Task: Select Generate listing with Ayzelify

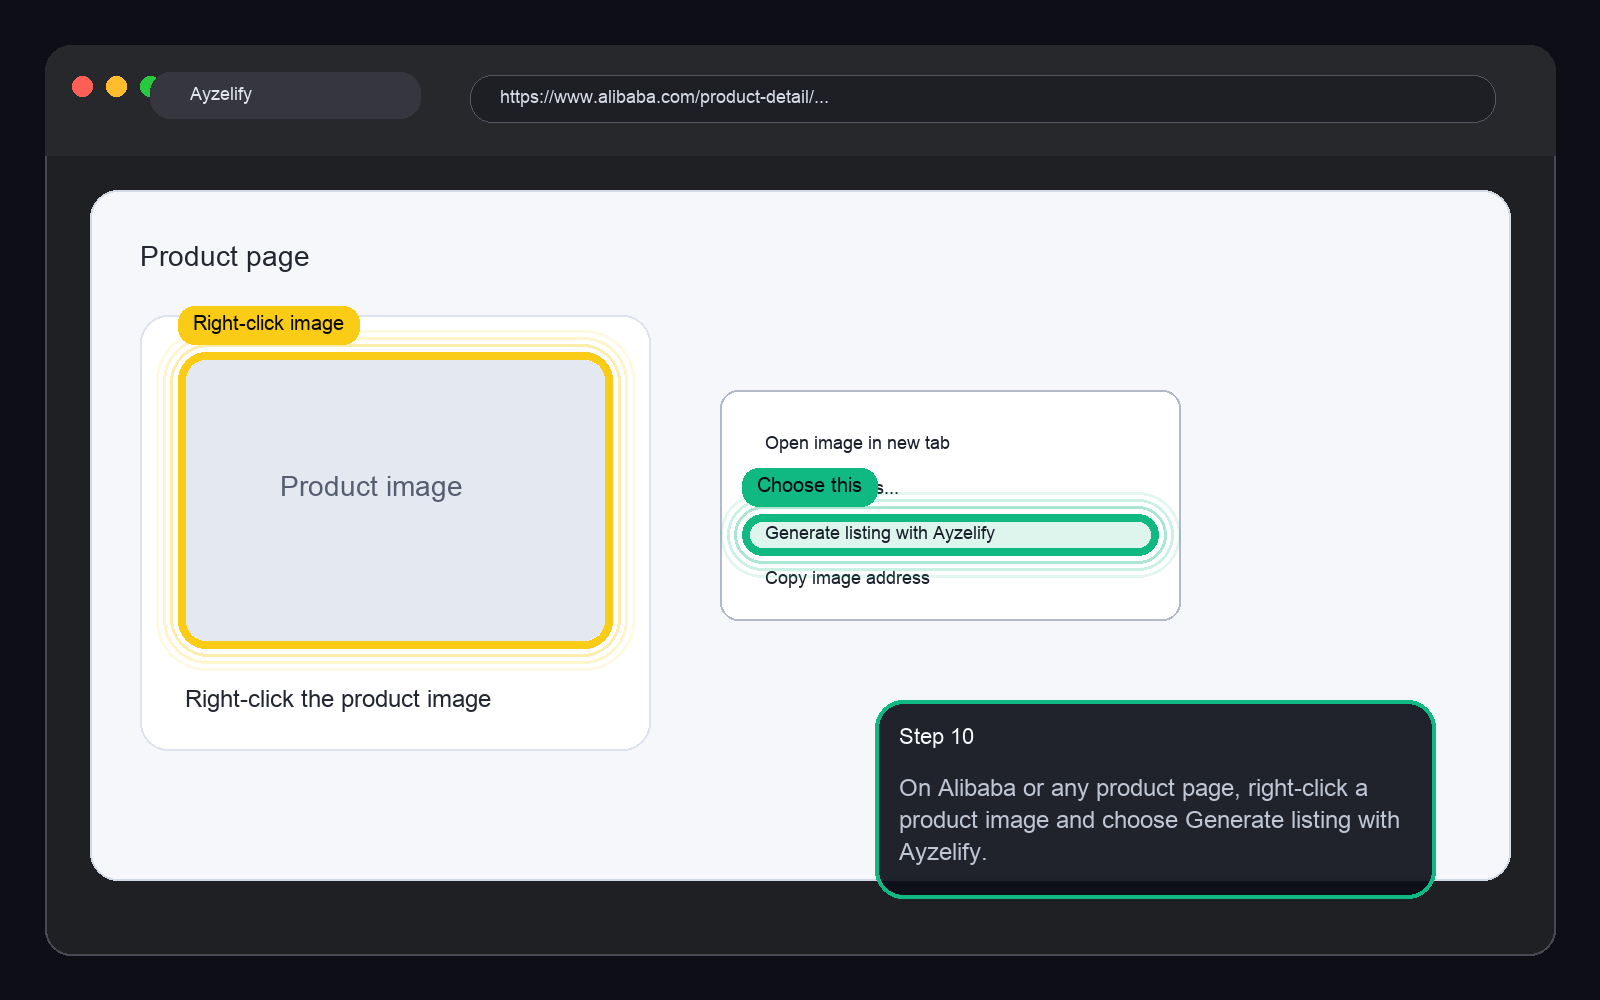Action: tap(950, 534)
